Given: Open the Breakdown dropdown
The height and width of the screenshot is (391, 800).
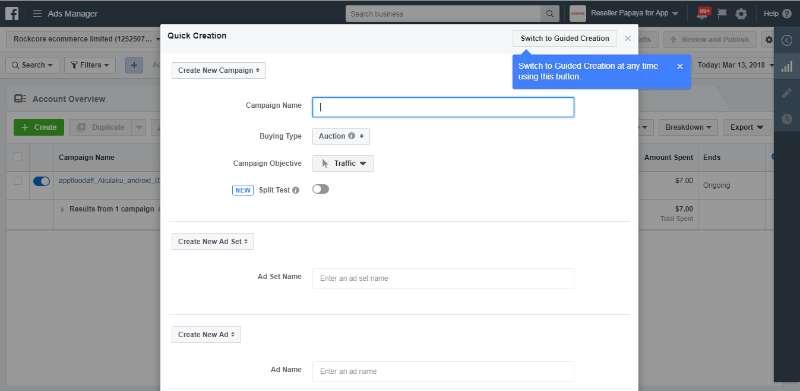Looking at the screenshot, I should point(688,127).
